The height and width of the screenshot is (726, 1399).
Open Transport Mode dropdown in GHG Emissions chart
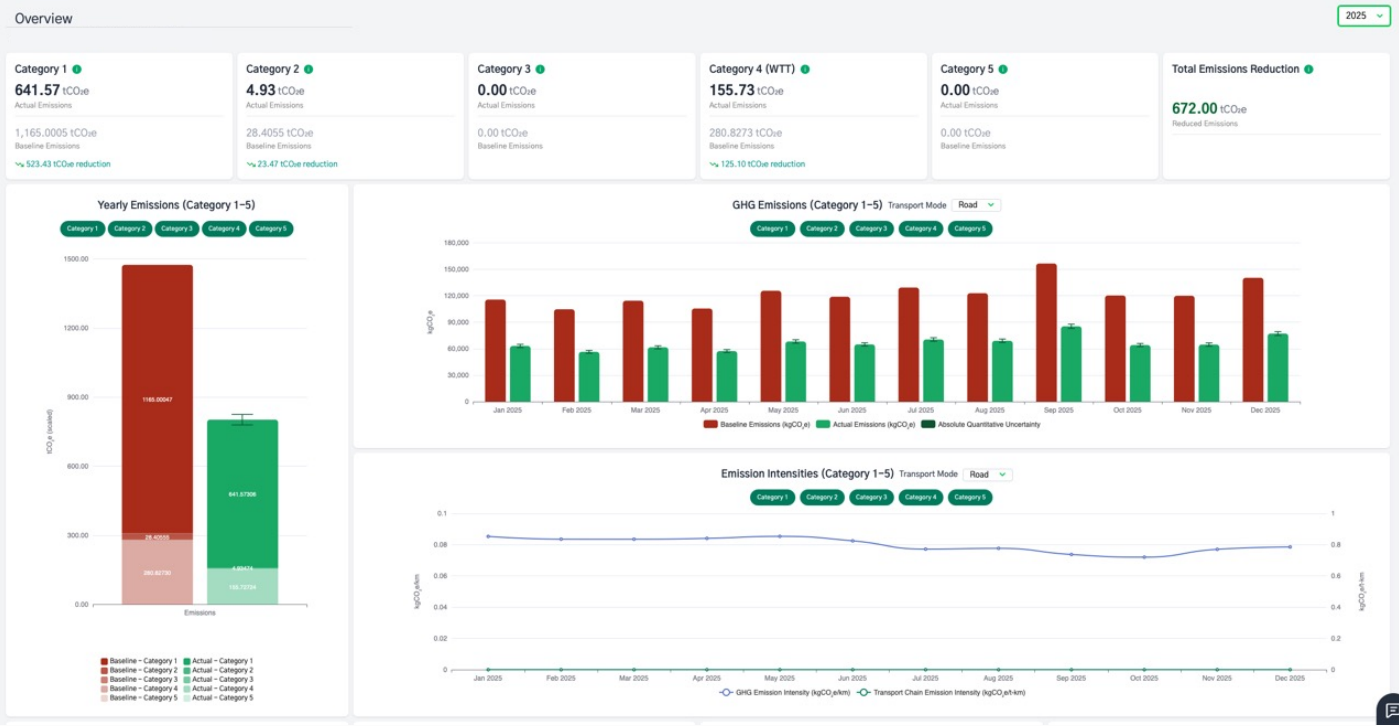[976, 205]
